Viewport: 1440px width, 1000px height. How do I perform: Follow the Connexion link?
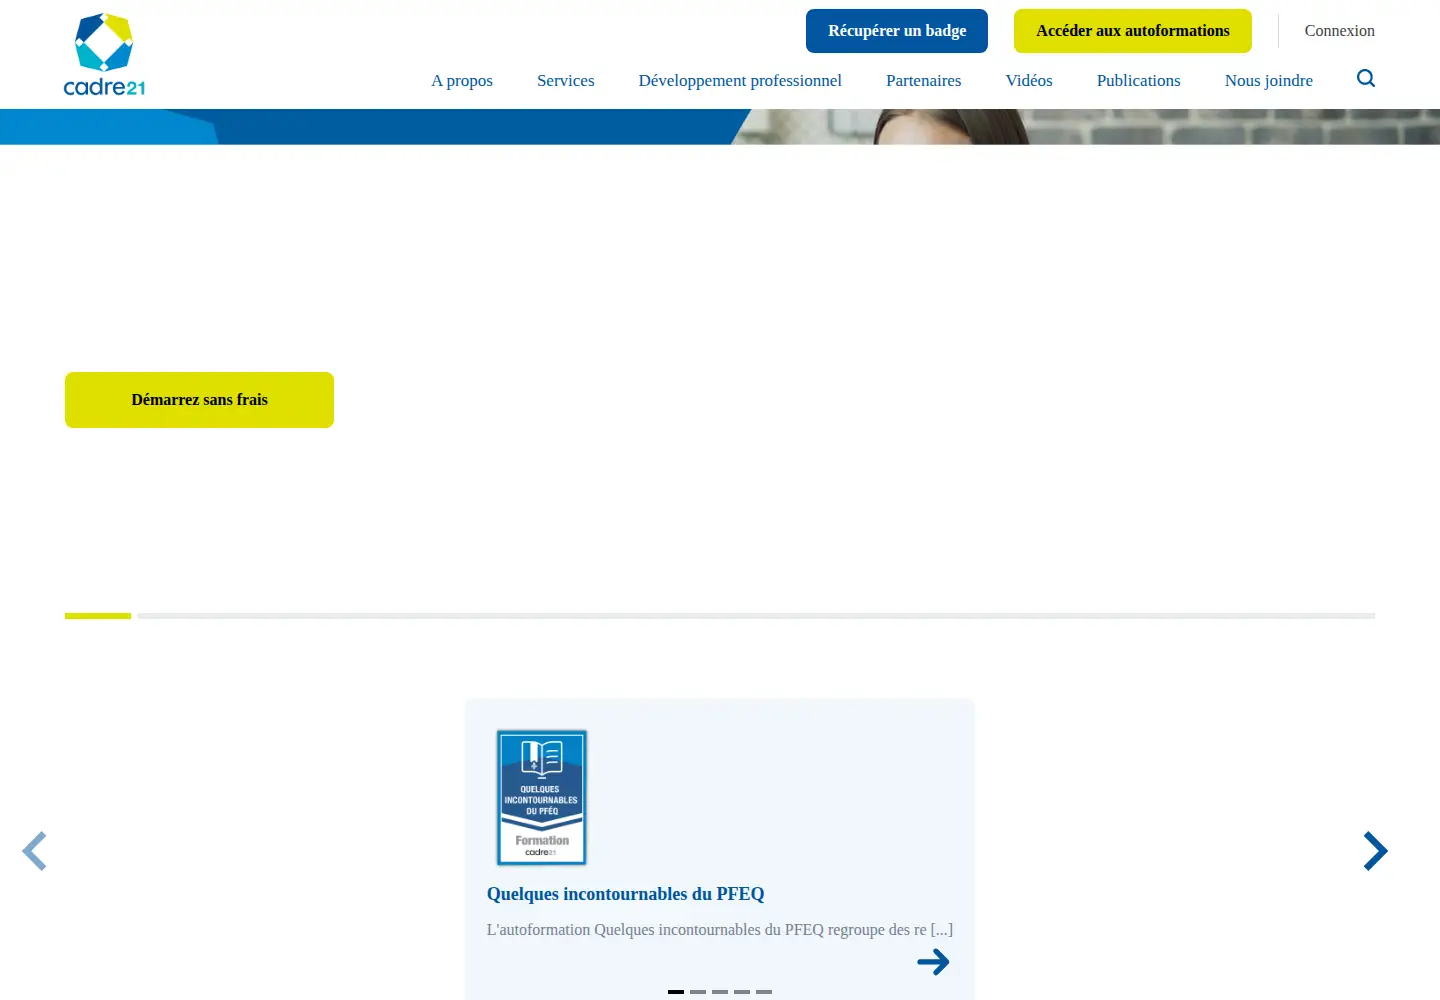(1340, 31)
